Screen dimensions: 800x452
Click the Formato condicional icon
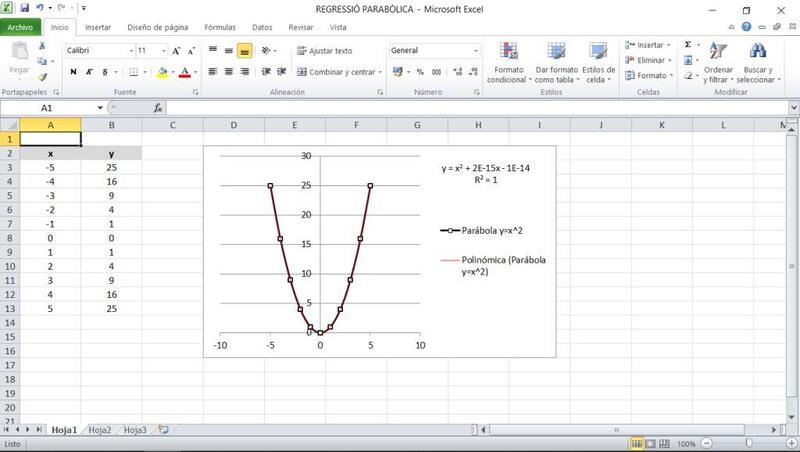(509, 62)
